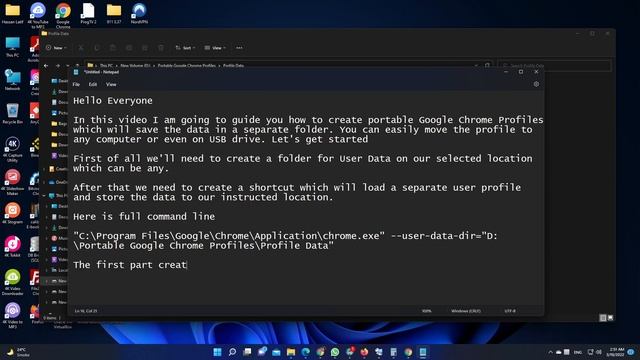
Task: Open the Hassan Latif desktop folder
Action: (x=13, y=13)
